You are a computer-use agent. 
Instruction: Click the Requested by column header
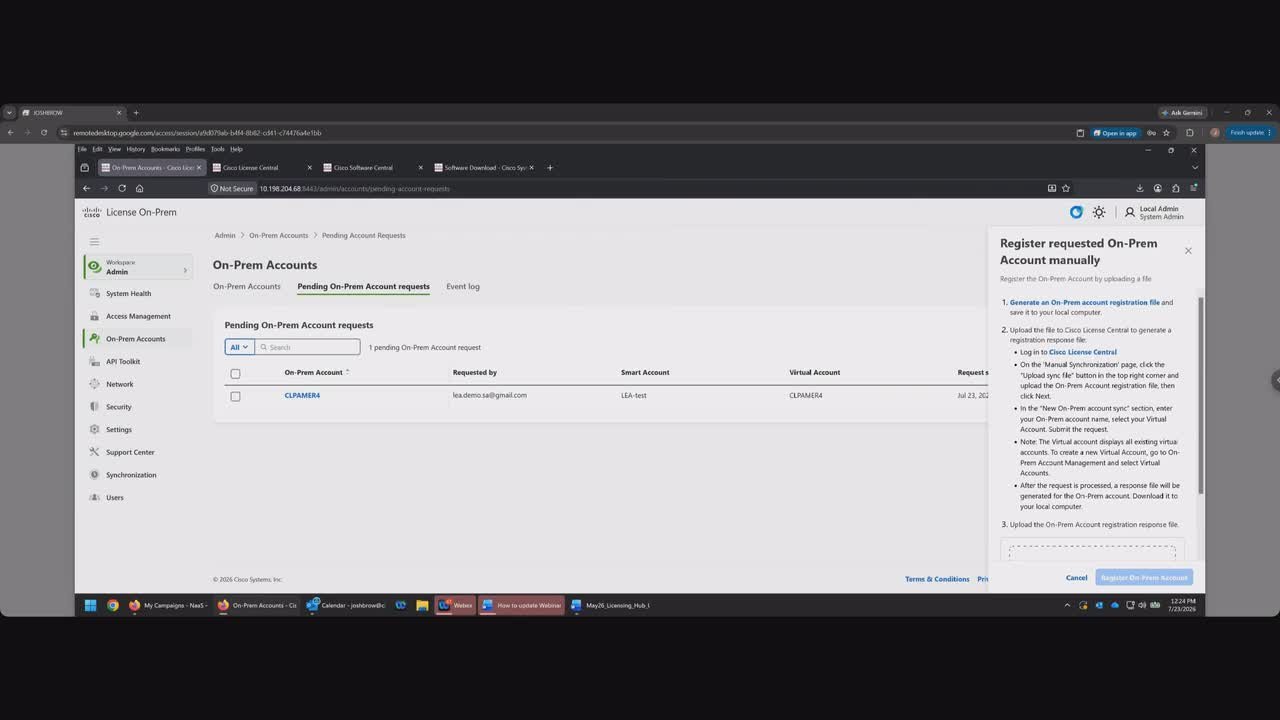475,373
